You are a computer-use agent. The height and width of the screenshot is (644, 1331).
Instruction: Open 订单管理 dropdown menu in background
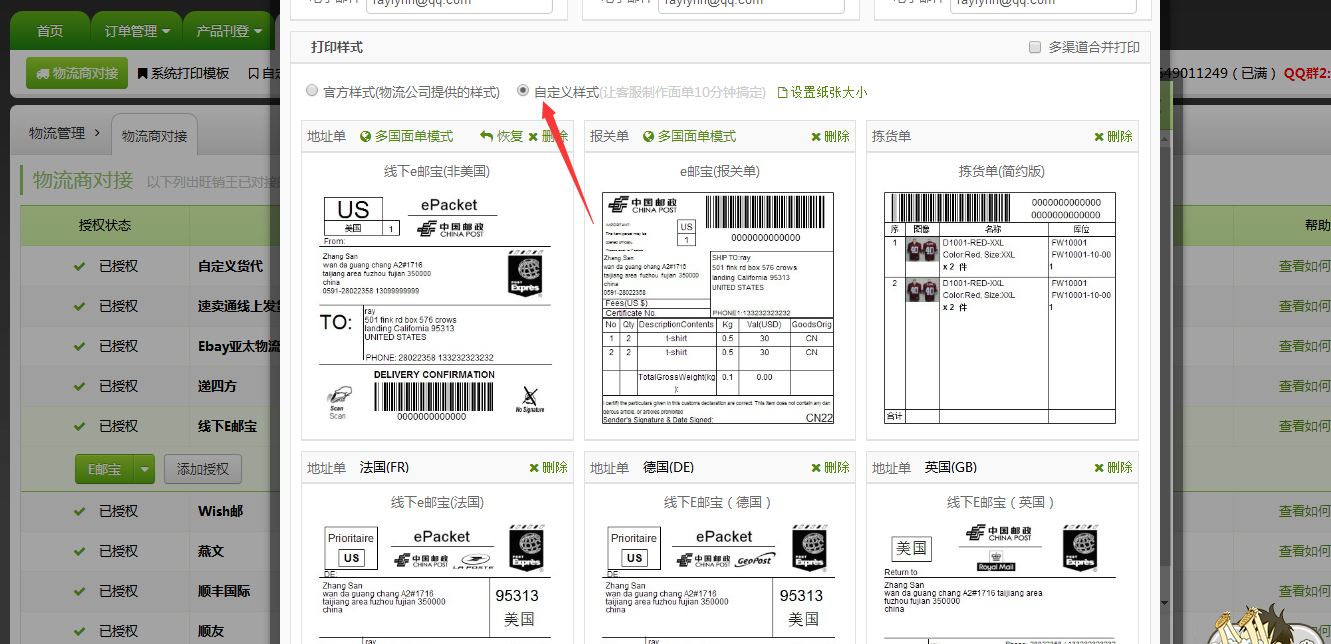click(137, 31)
